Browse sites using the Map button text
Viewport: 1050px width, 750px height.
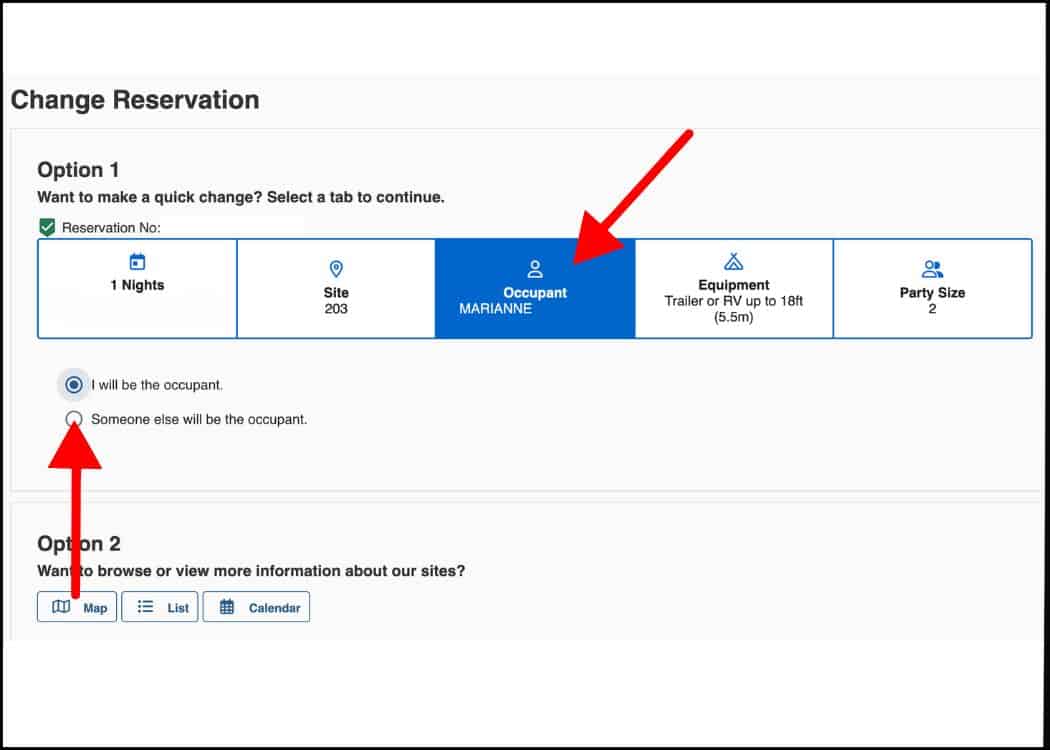[x=95, y=608]
